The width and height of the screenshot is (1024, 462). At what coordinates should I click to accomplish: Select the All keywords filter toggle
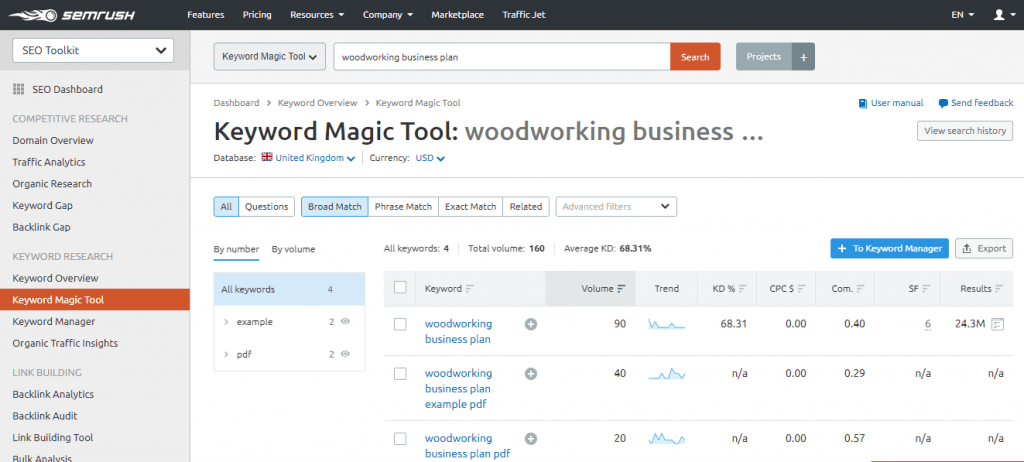coord(226,206)
